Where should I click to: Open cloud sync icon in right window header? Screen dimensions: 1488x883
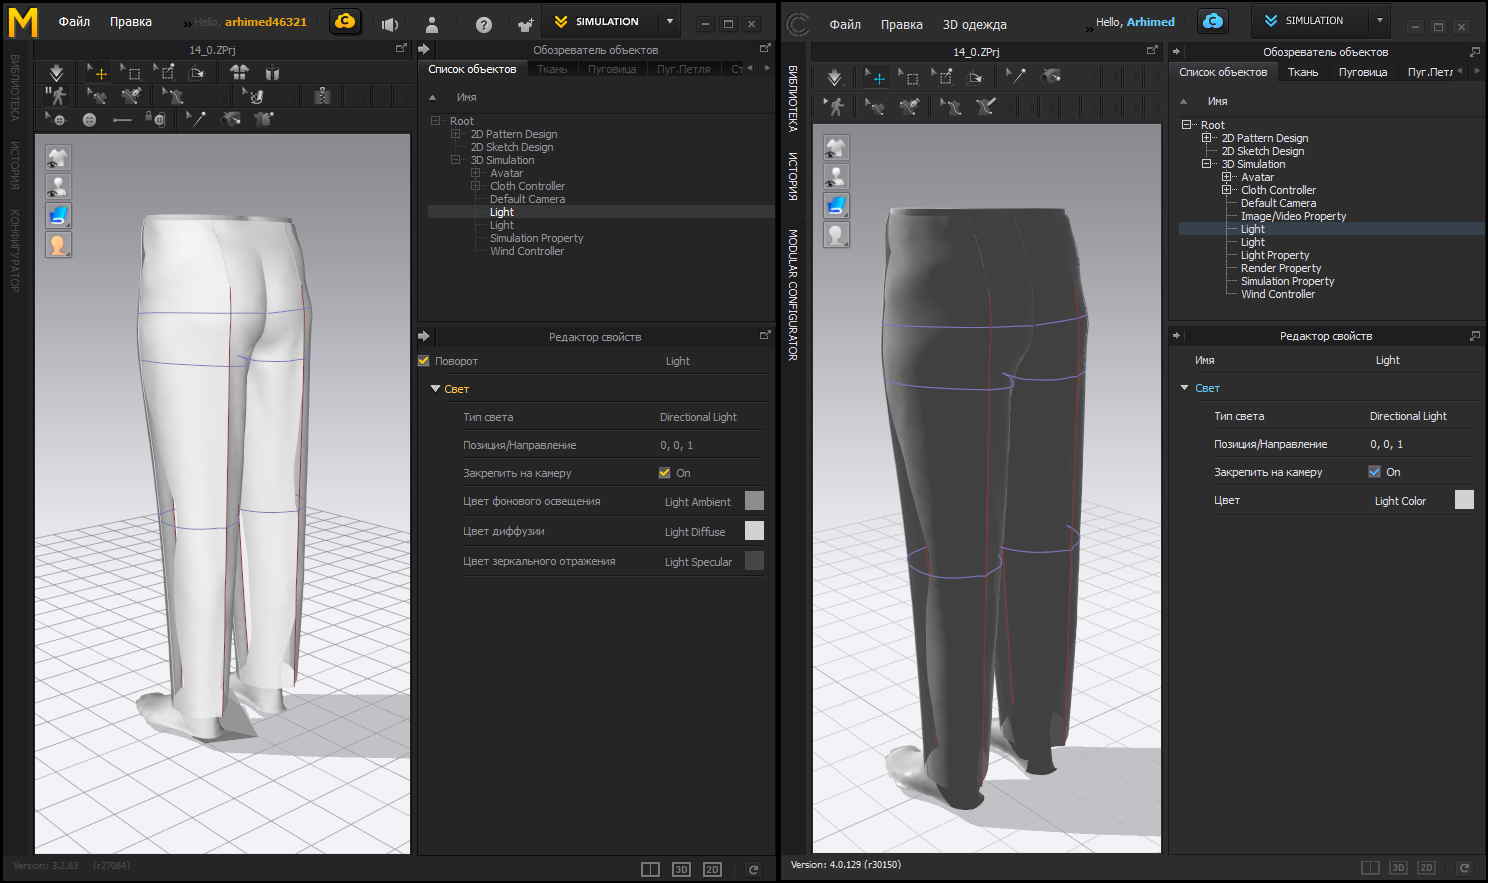[1212, 21]
